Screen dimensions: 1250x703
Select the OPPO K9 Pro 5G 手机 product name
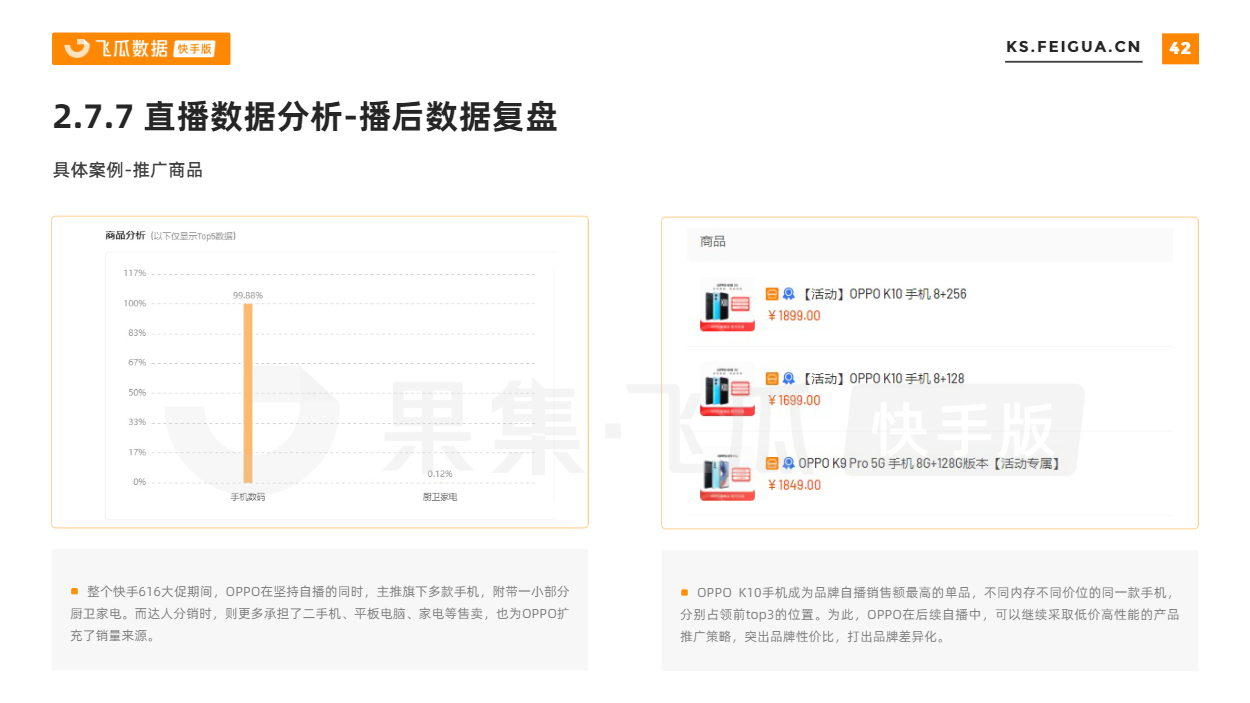tap(929, 463)
